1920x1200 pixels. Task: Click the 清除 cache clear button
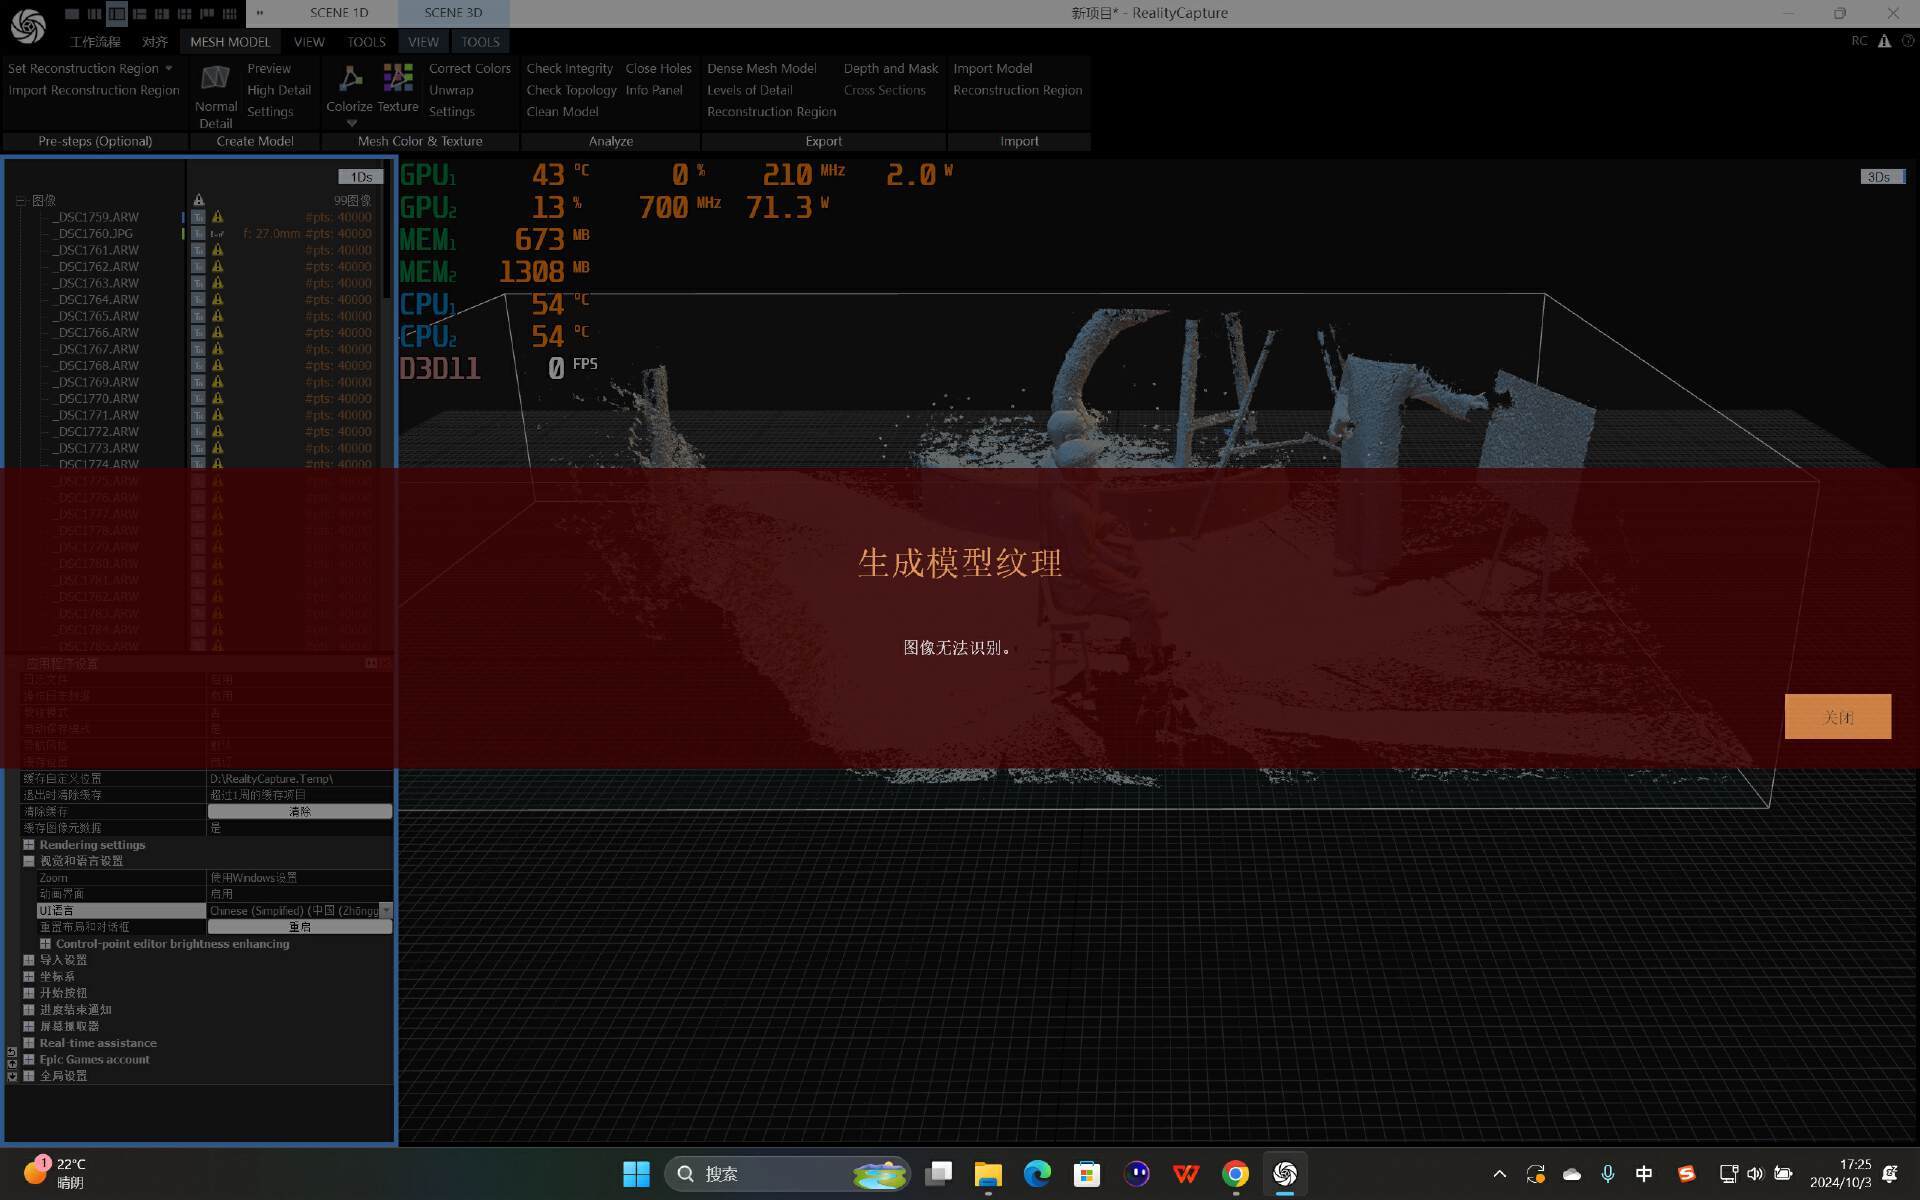pos(299,812)
